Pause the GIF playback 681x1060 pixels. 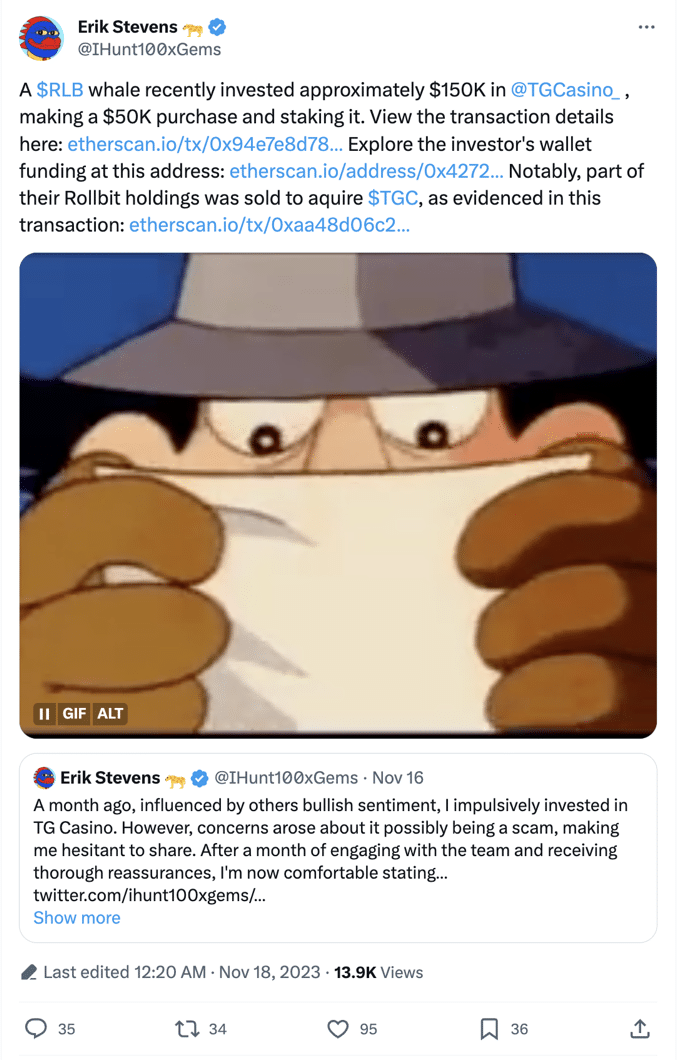[x=45, y=714]
